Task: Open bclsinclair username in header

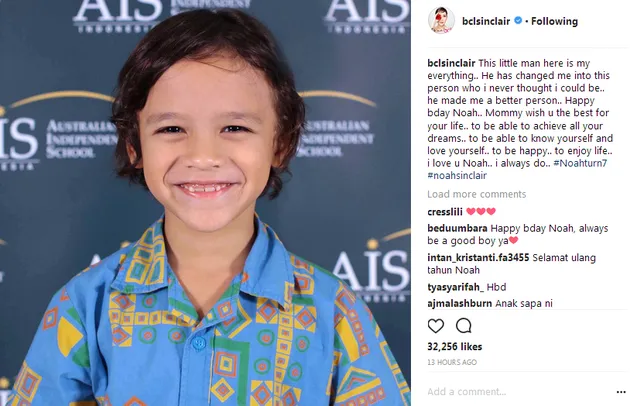Action: pyautogui.click(x=486, y=21)
